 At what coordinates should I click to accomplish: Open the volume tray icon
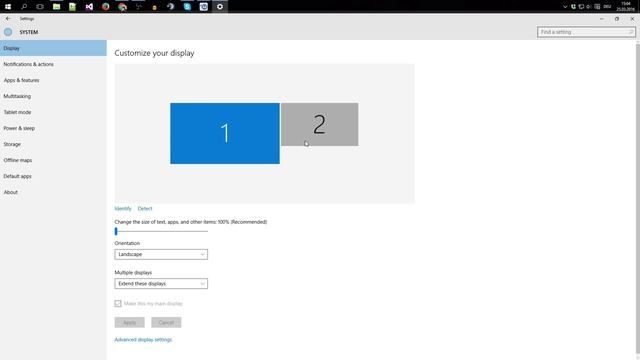coord(589,7)
